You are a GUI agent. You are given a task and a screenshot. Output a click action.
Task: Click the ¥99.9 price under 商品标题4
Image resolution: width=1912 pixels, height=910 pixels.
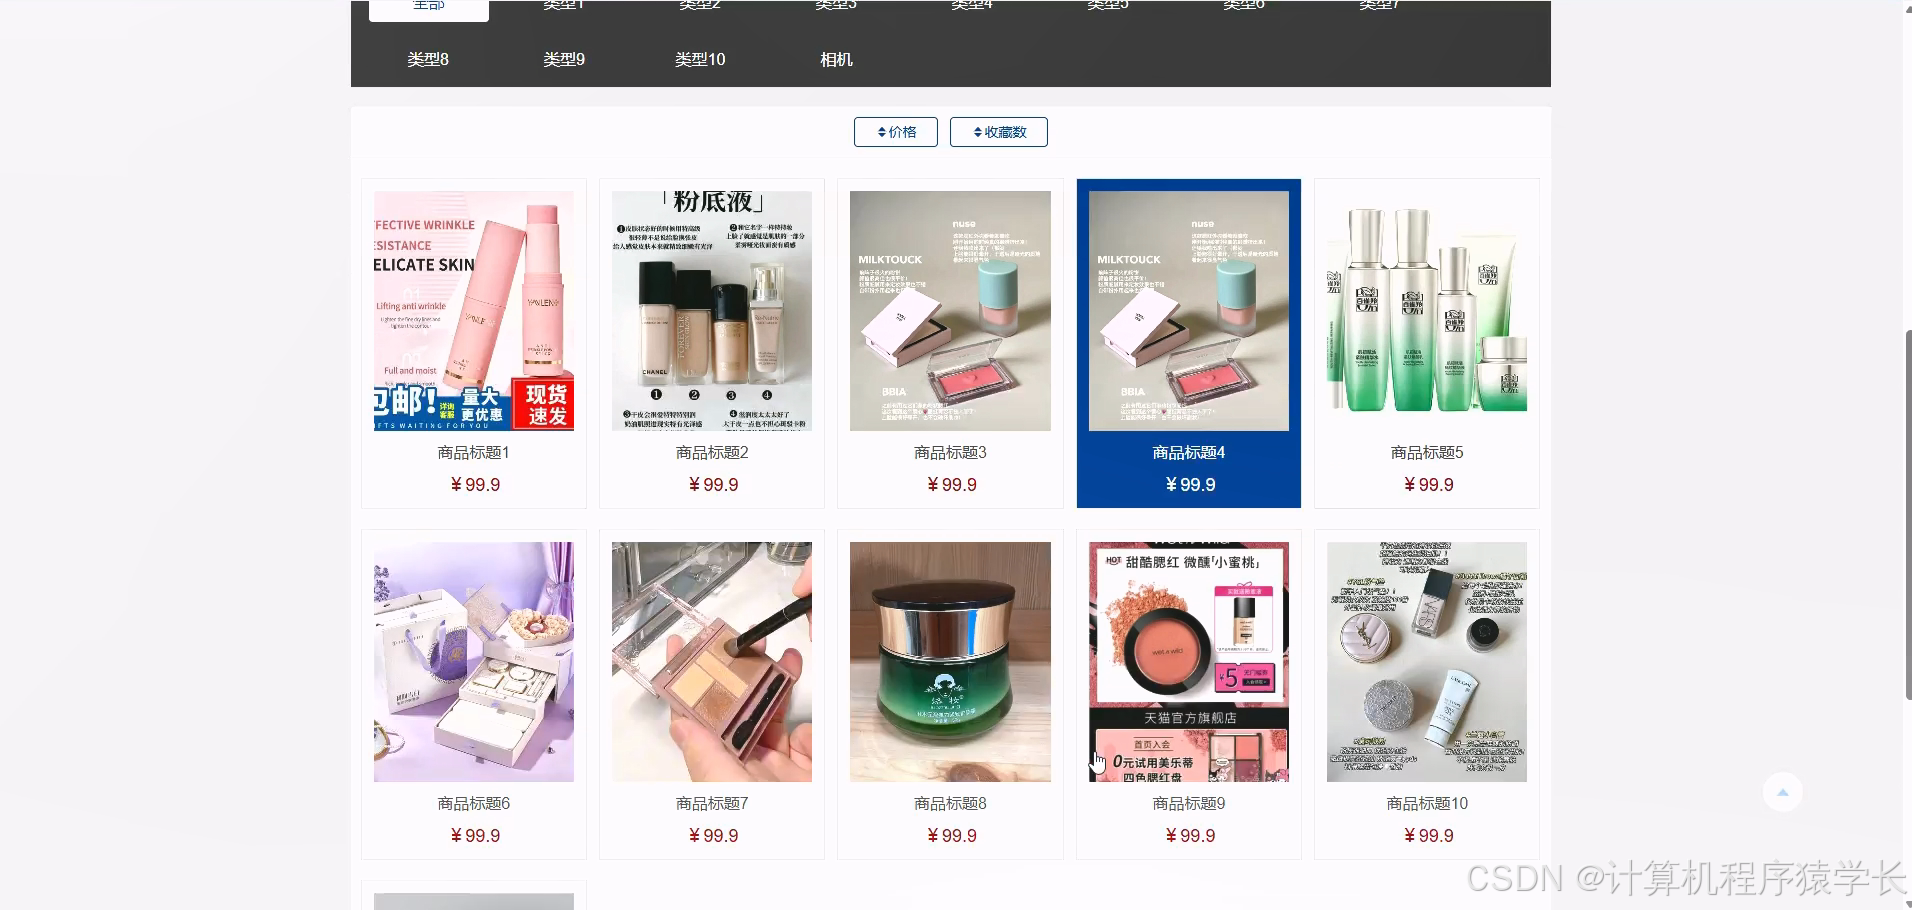1190,485
